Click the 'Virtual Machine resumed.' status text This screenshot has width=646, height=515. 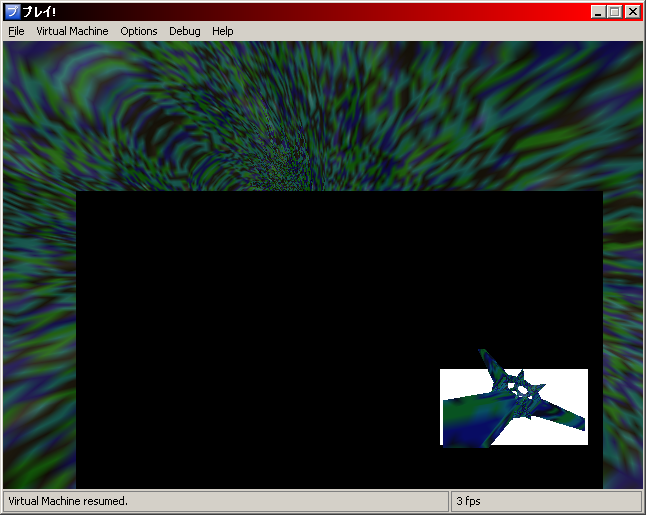point(68,501)
